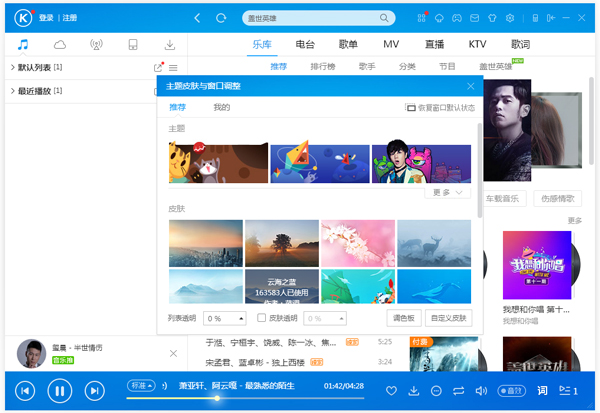This screenshot has width=600, height=413.
Task: Pause the currently playing song
Action: pyautogui.click(x=57, y=391)
